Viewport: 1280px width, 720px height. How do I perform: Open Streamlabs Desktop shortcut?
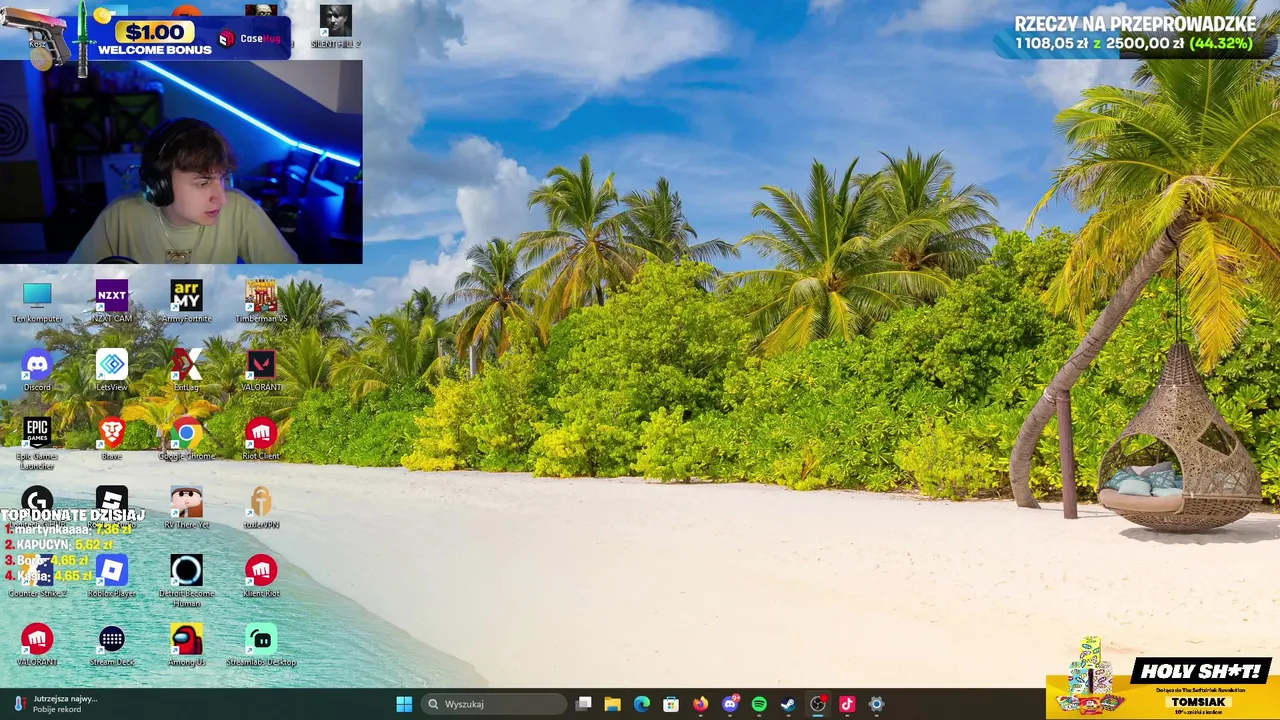(261, 645)
